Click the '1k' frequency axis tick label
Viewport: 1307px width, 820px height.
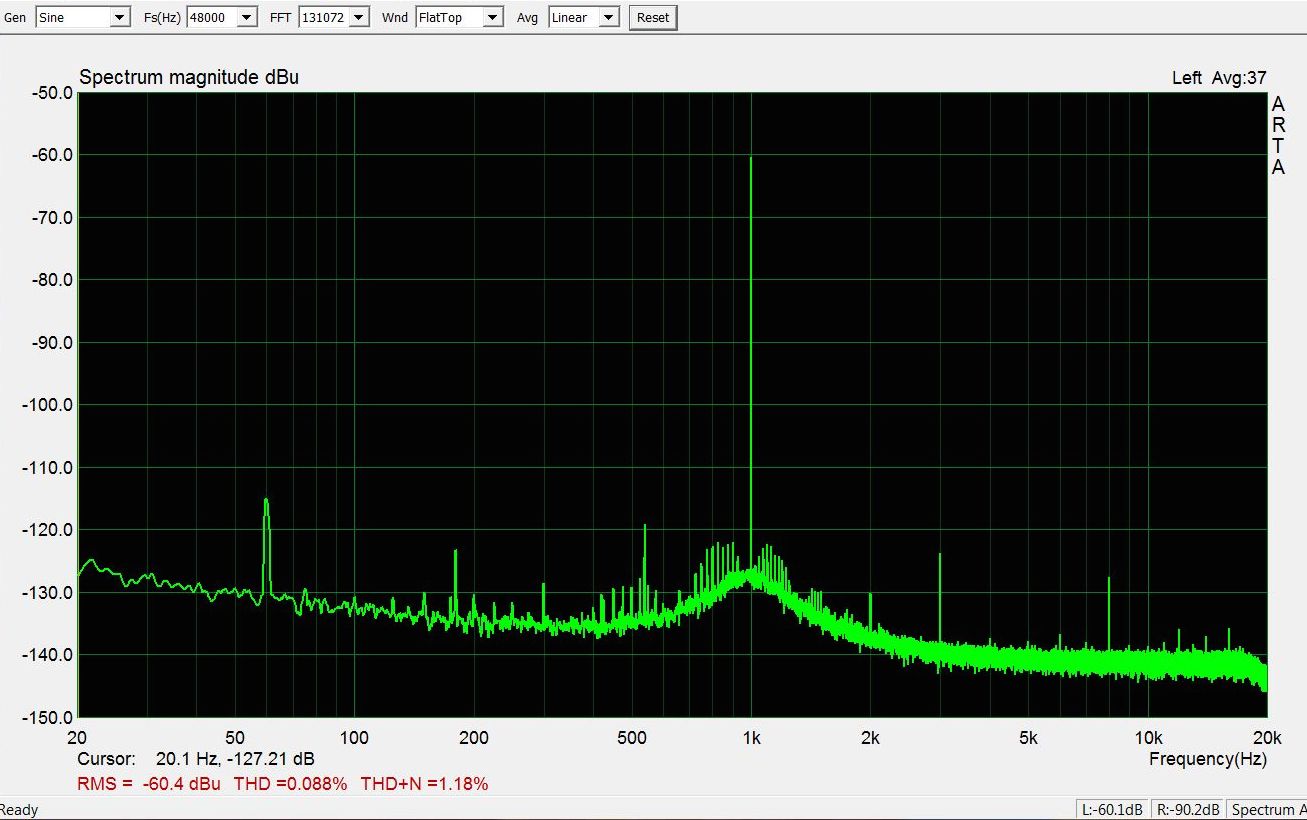(x=751, y=738)
